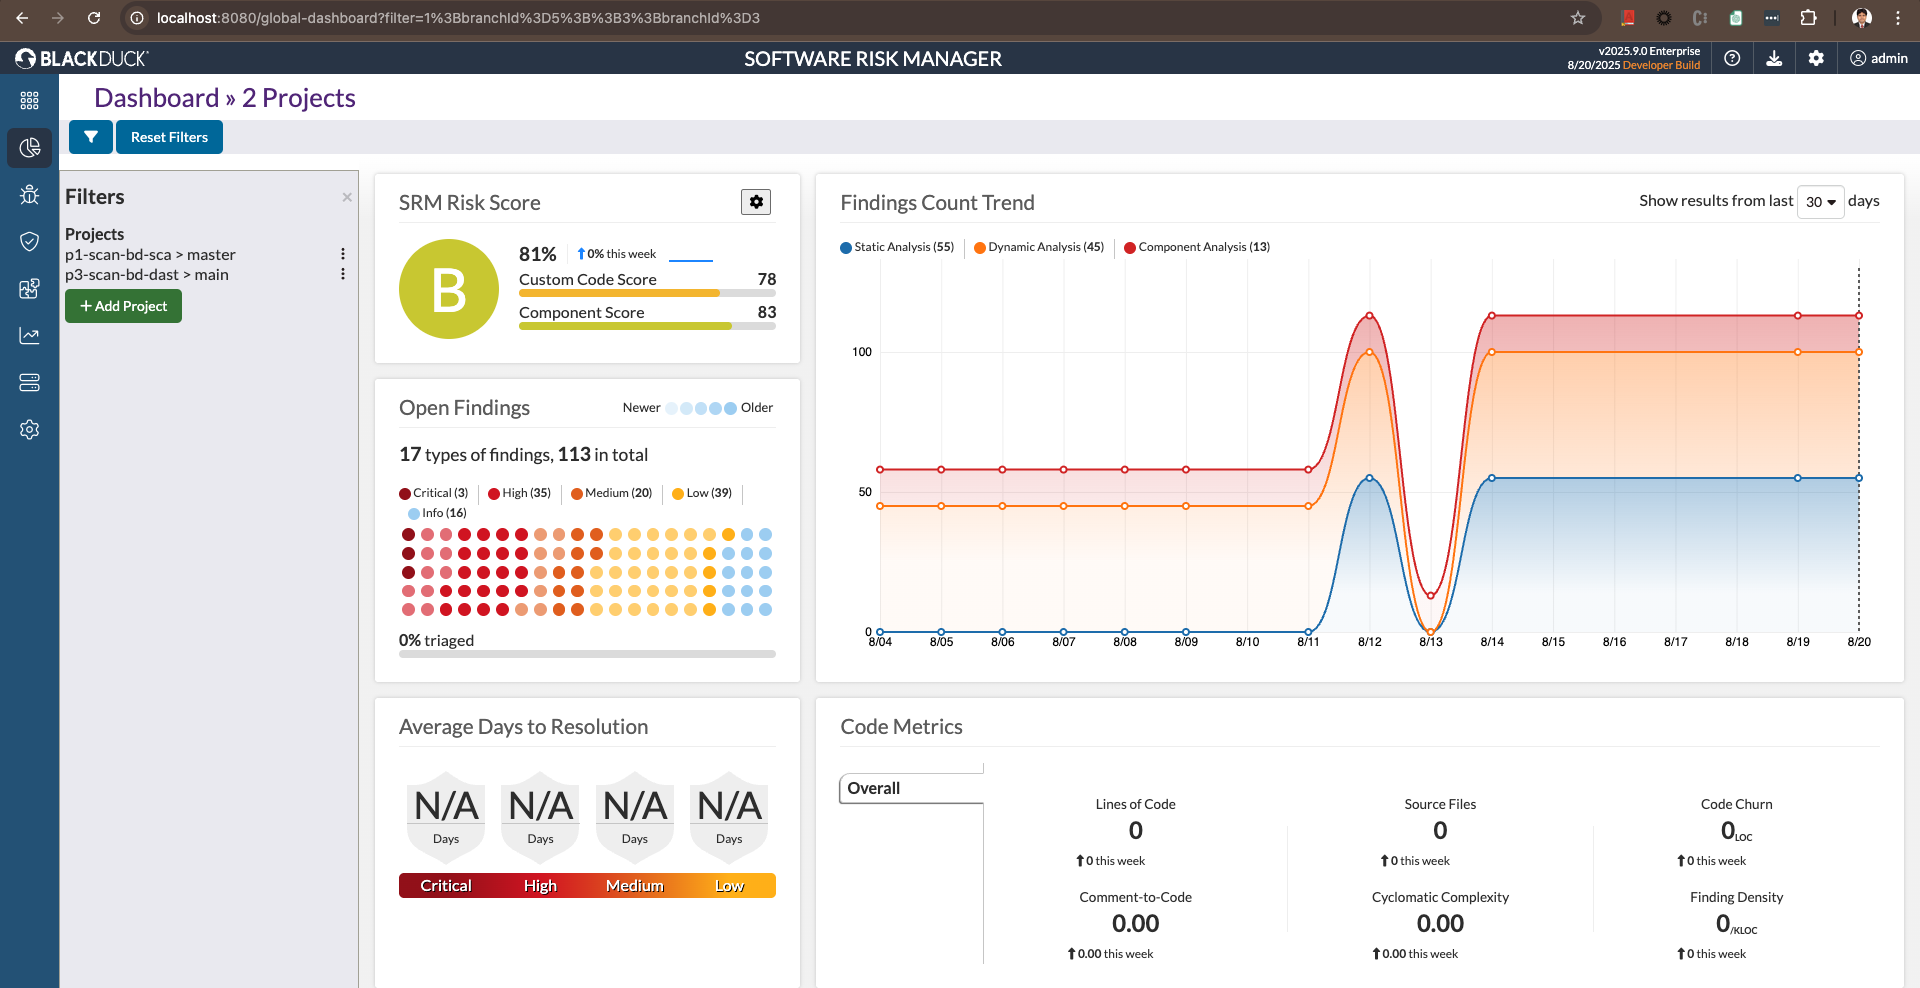The image size is (1920, 988).
Task: Click the settings gear in left sidebar
Action: pos(29,429)
